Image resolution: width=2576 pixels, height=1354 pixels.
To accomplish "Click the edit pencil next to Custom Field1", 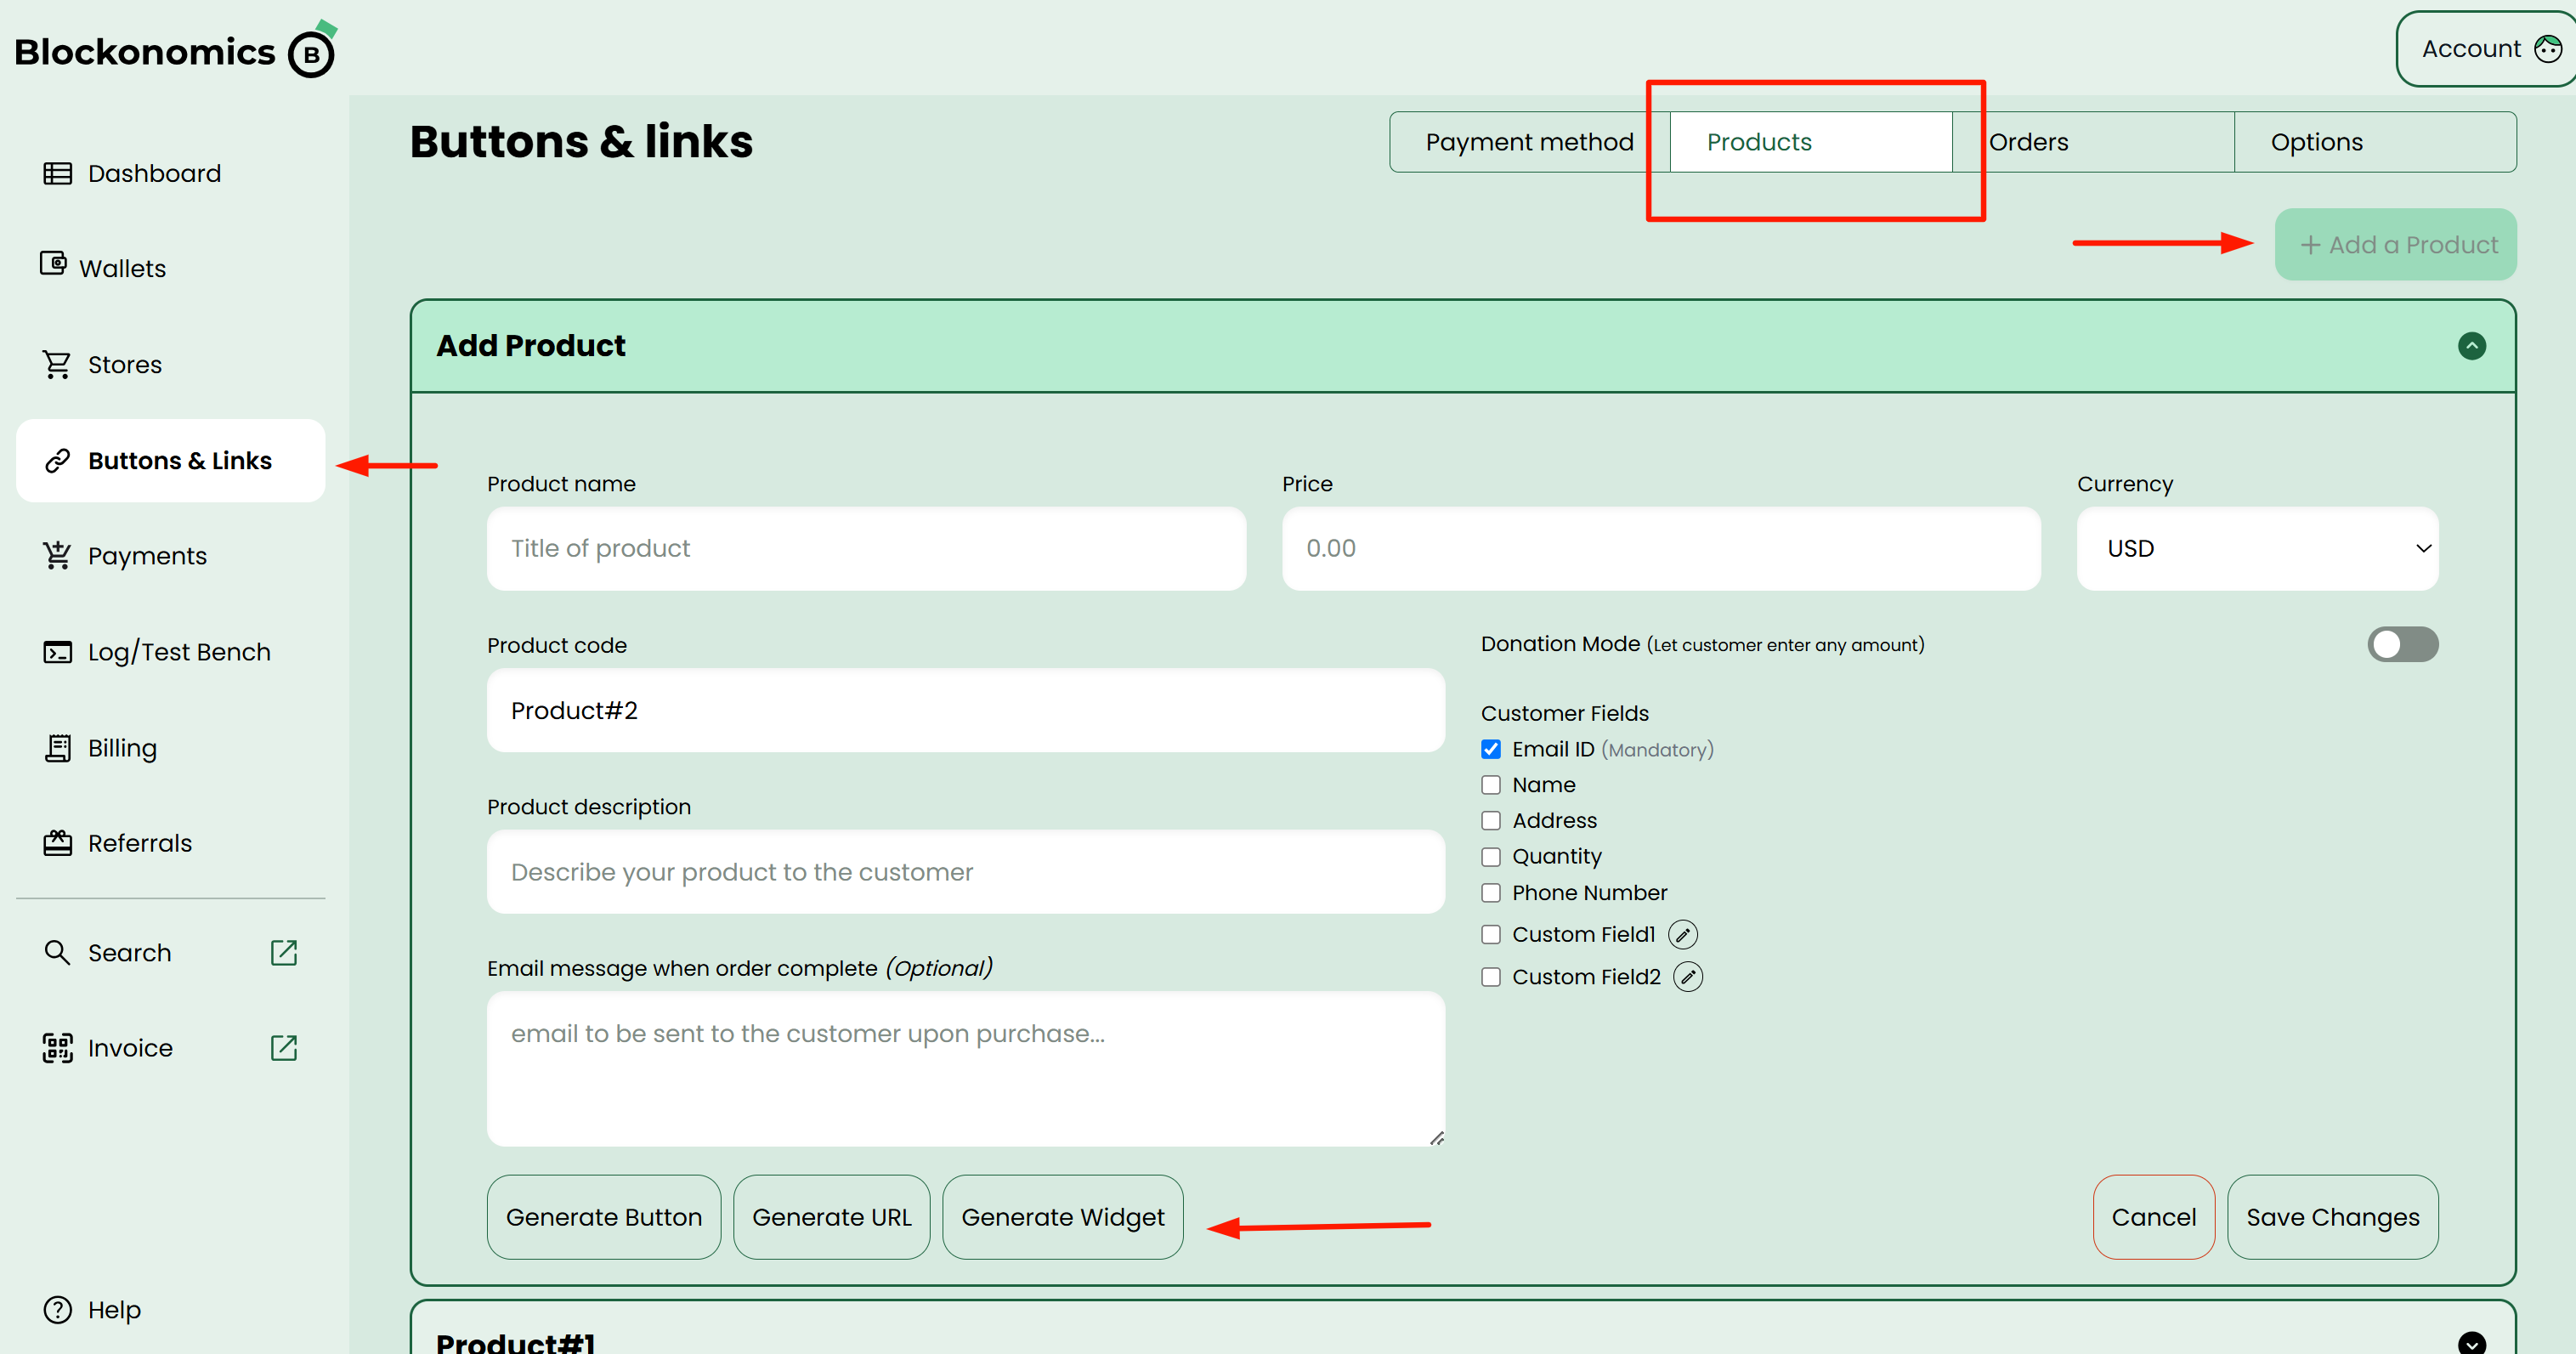I will [1683, 934].
